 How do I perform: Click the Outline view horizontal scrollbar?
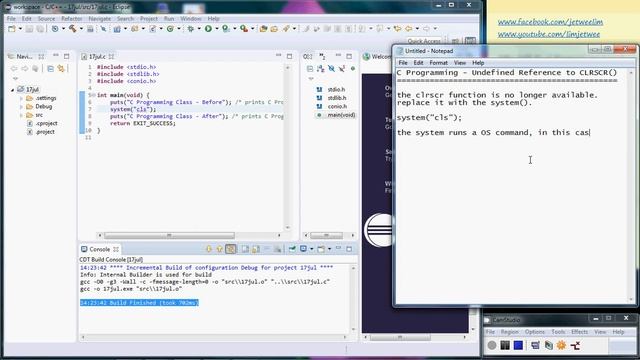pyautogui.click(x=326, y=236)
